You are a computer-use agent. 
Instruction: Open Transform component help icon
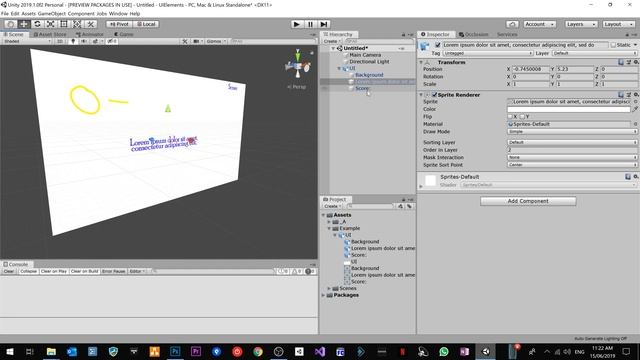[x=621, y=62]
